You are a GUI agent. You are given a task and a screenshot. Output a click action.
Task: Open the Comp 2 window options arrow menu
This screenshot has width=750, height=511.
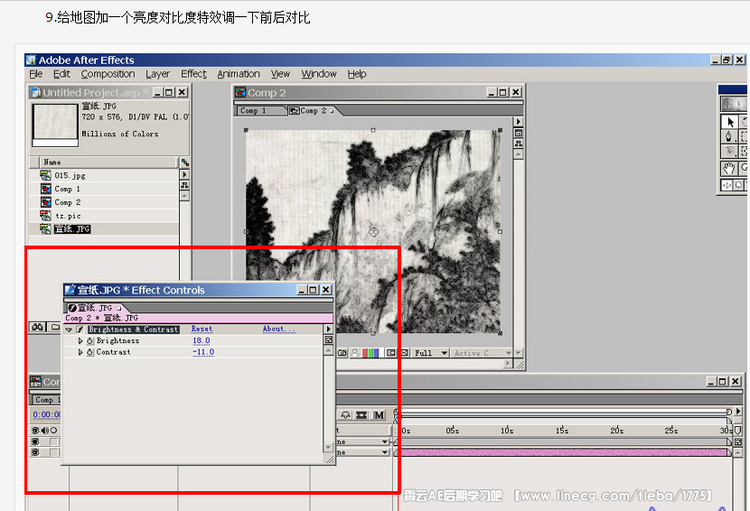coord(518,122)
